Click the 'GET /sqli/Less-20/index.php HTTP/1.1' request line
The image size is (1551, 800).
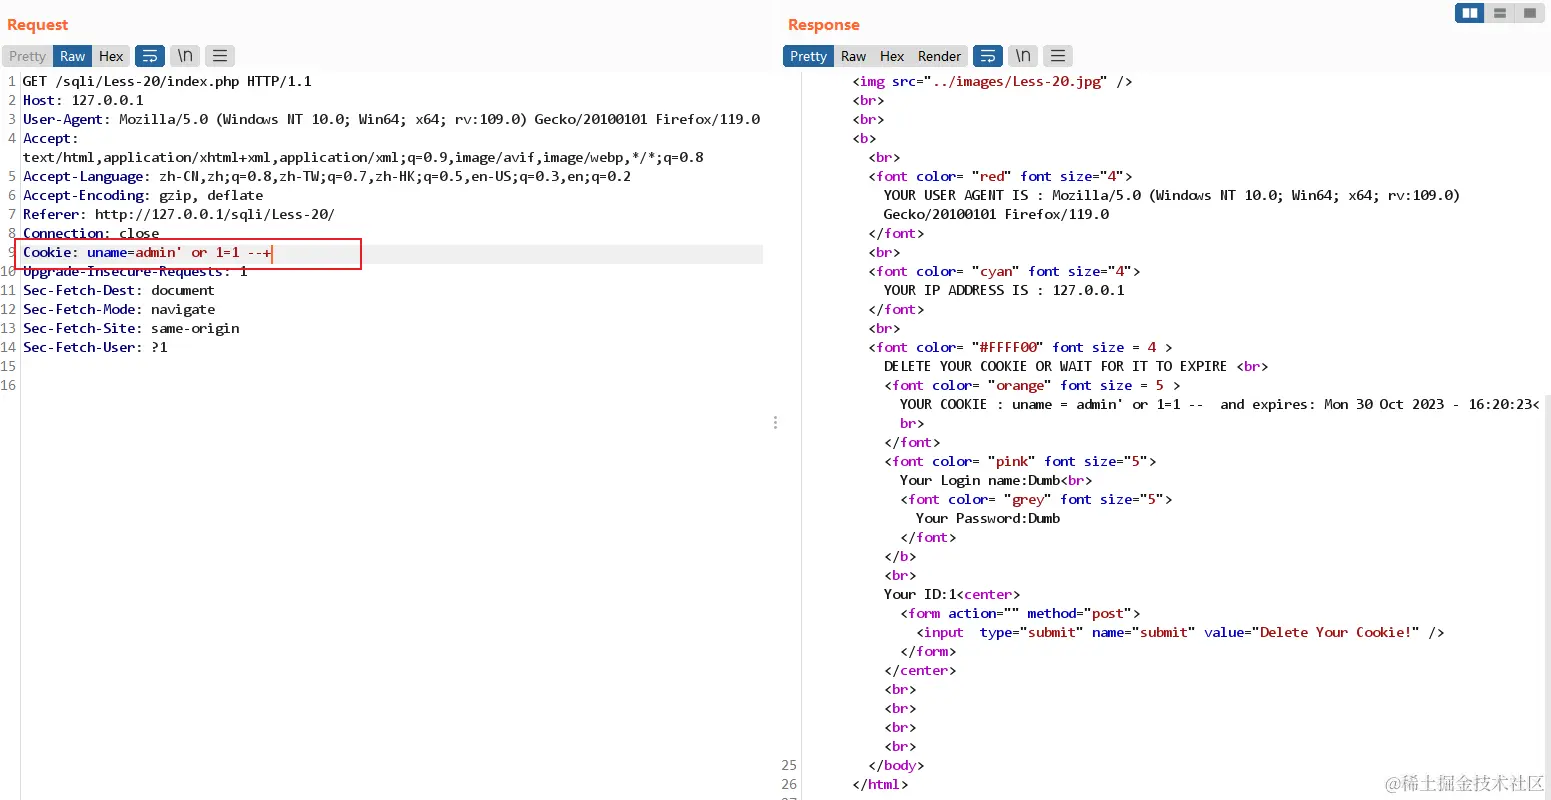167,81
